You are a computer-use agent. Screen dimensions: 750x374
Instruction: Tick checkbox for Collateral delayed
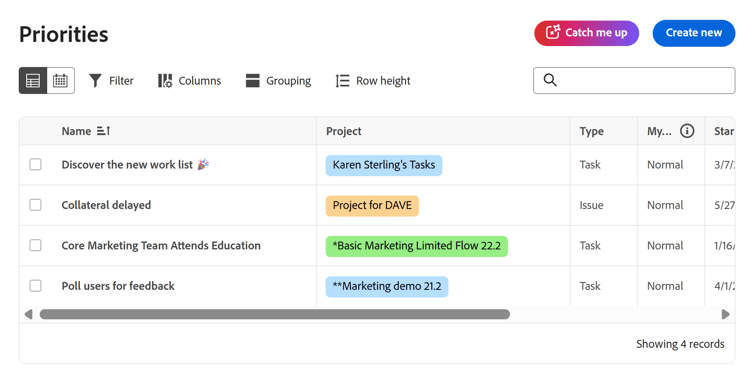point(35,205)
